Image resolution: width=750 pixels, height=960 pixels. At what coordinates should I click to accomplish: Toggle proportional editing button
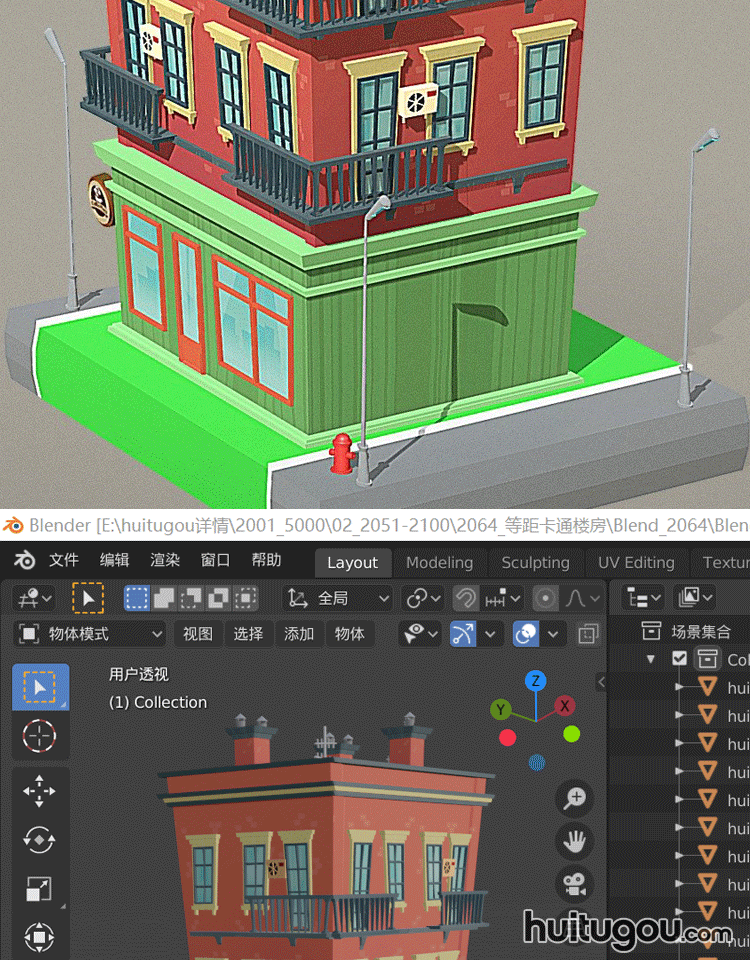pyautogui.click(x=545, y=599)
